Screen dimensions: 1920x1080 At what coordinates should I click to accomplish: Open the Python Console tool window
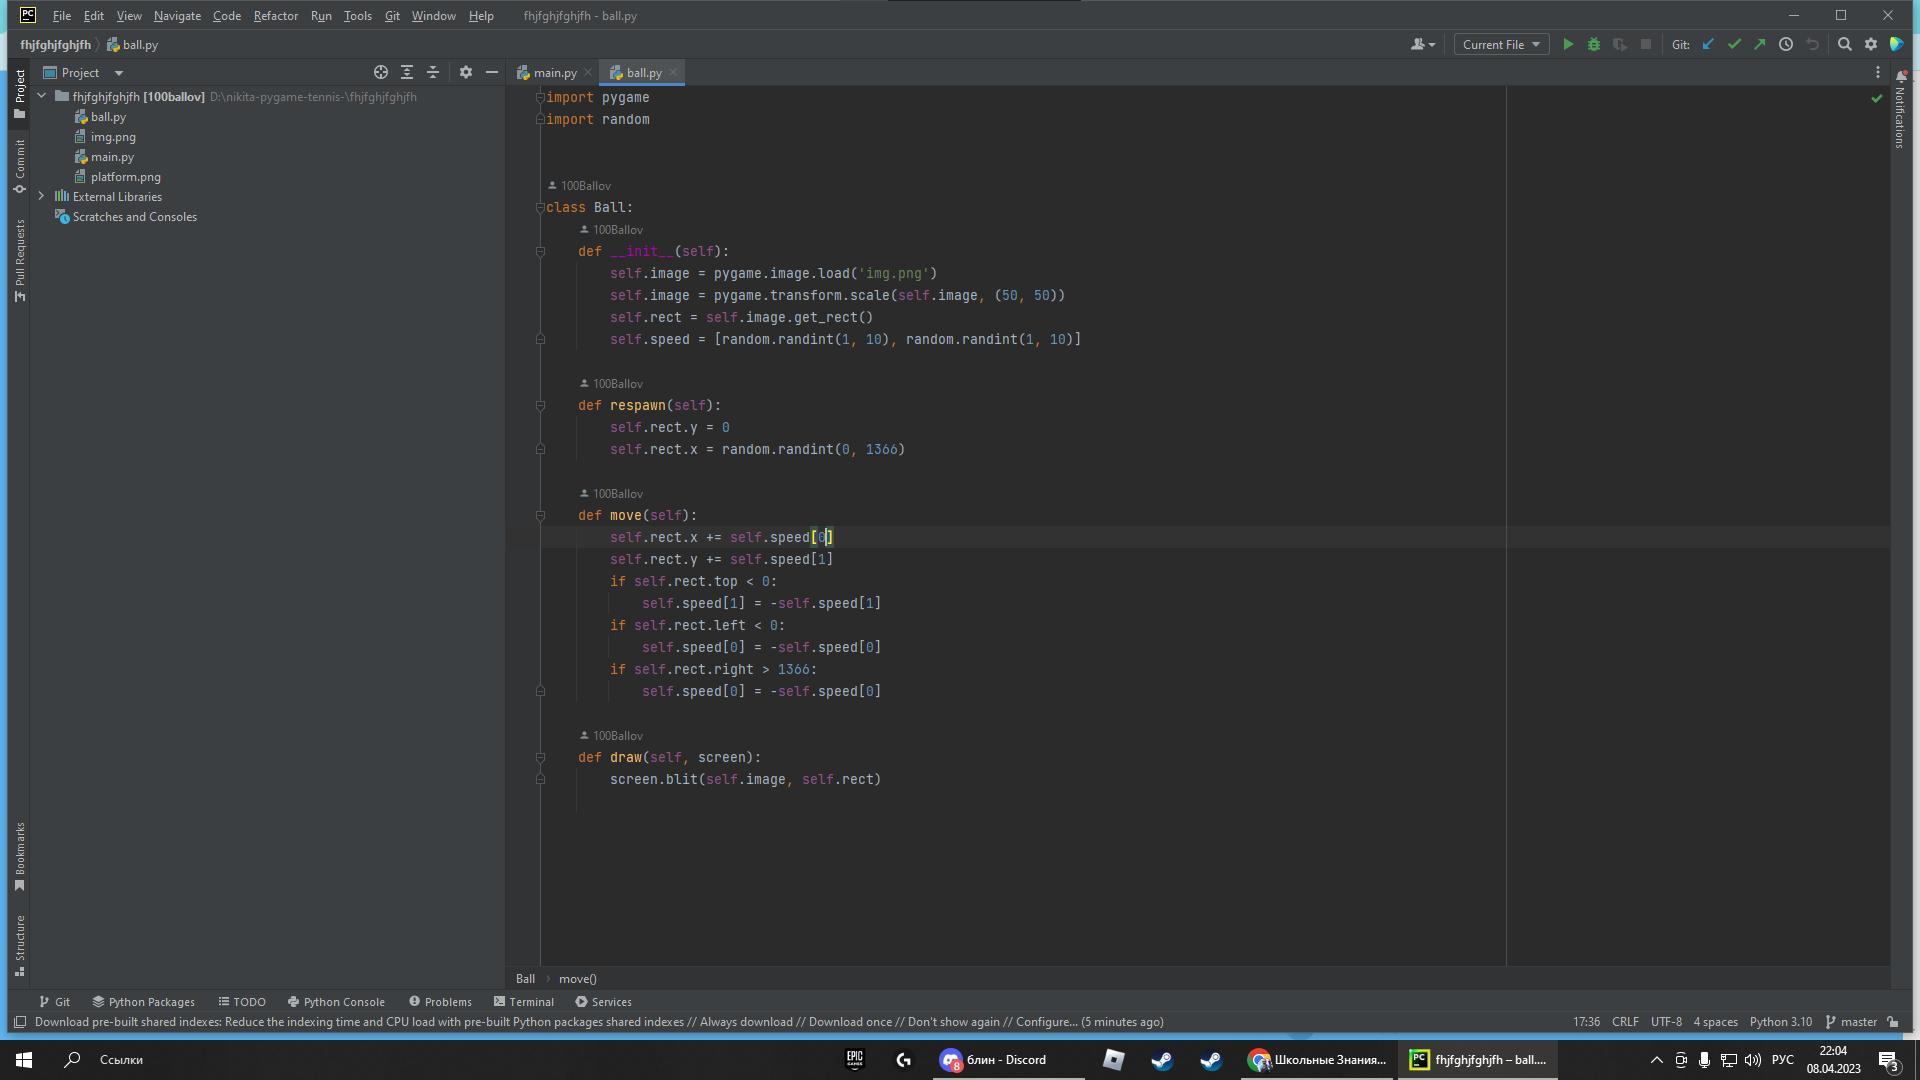click(336, 1002)
